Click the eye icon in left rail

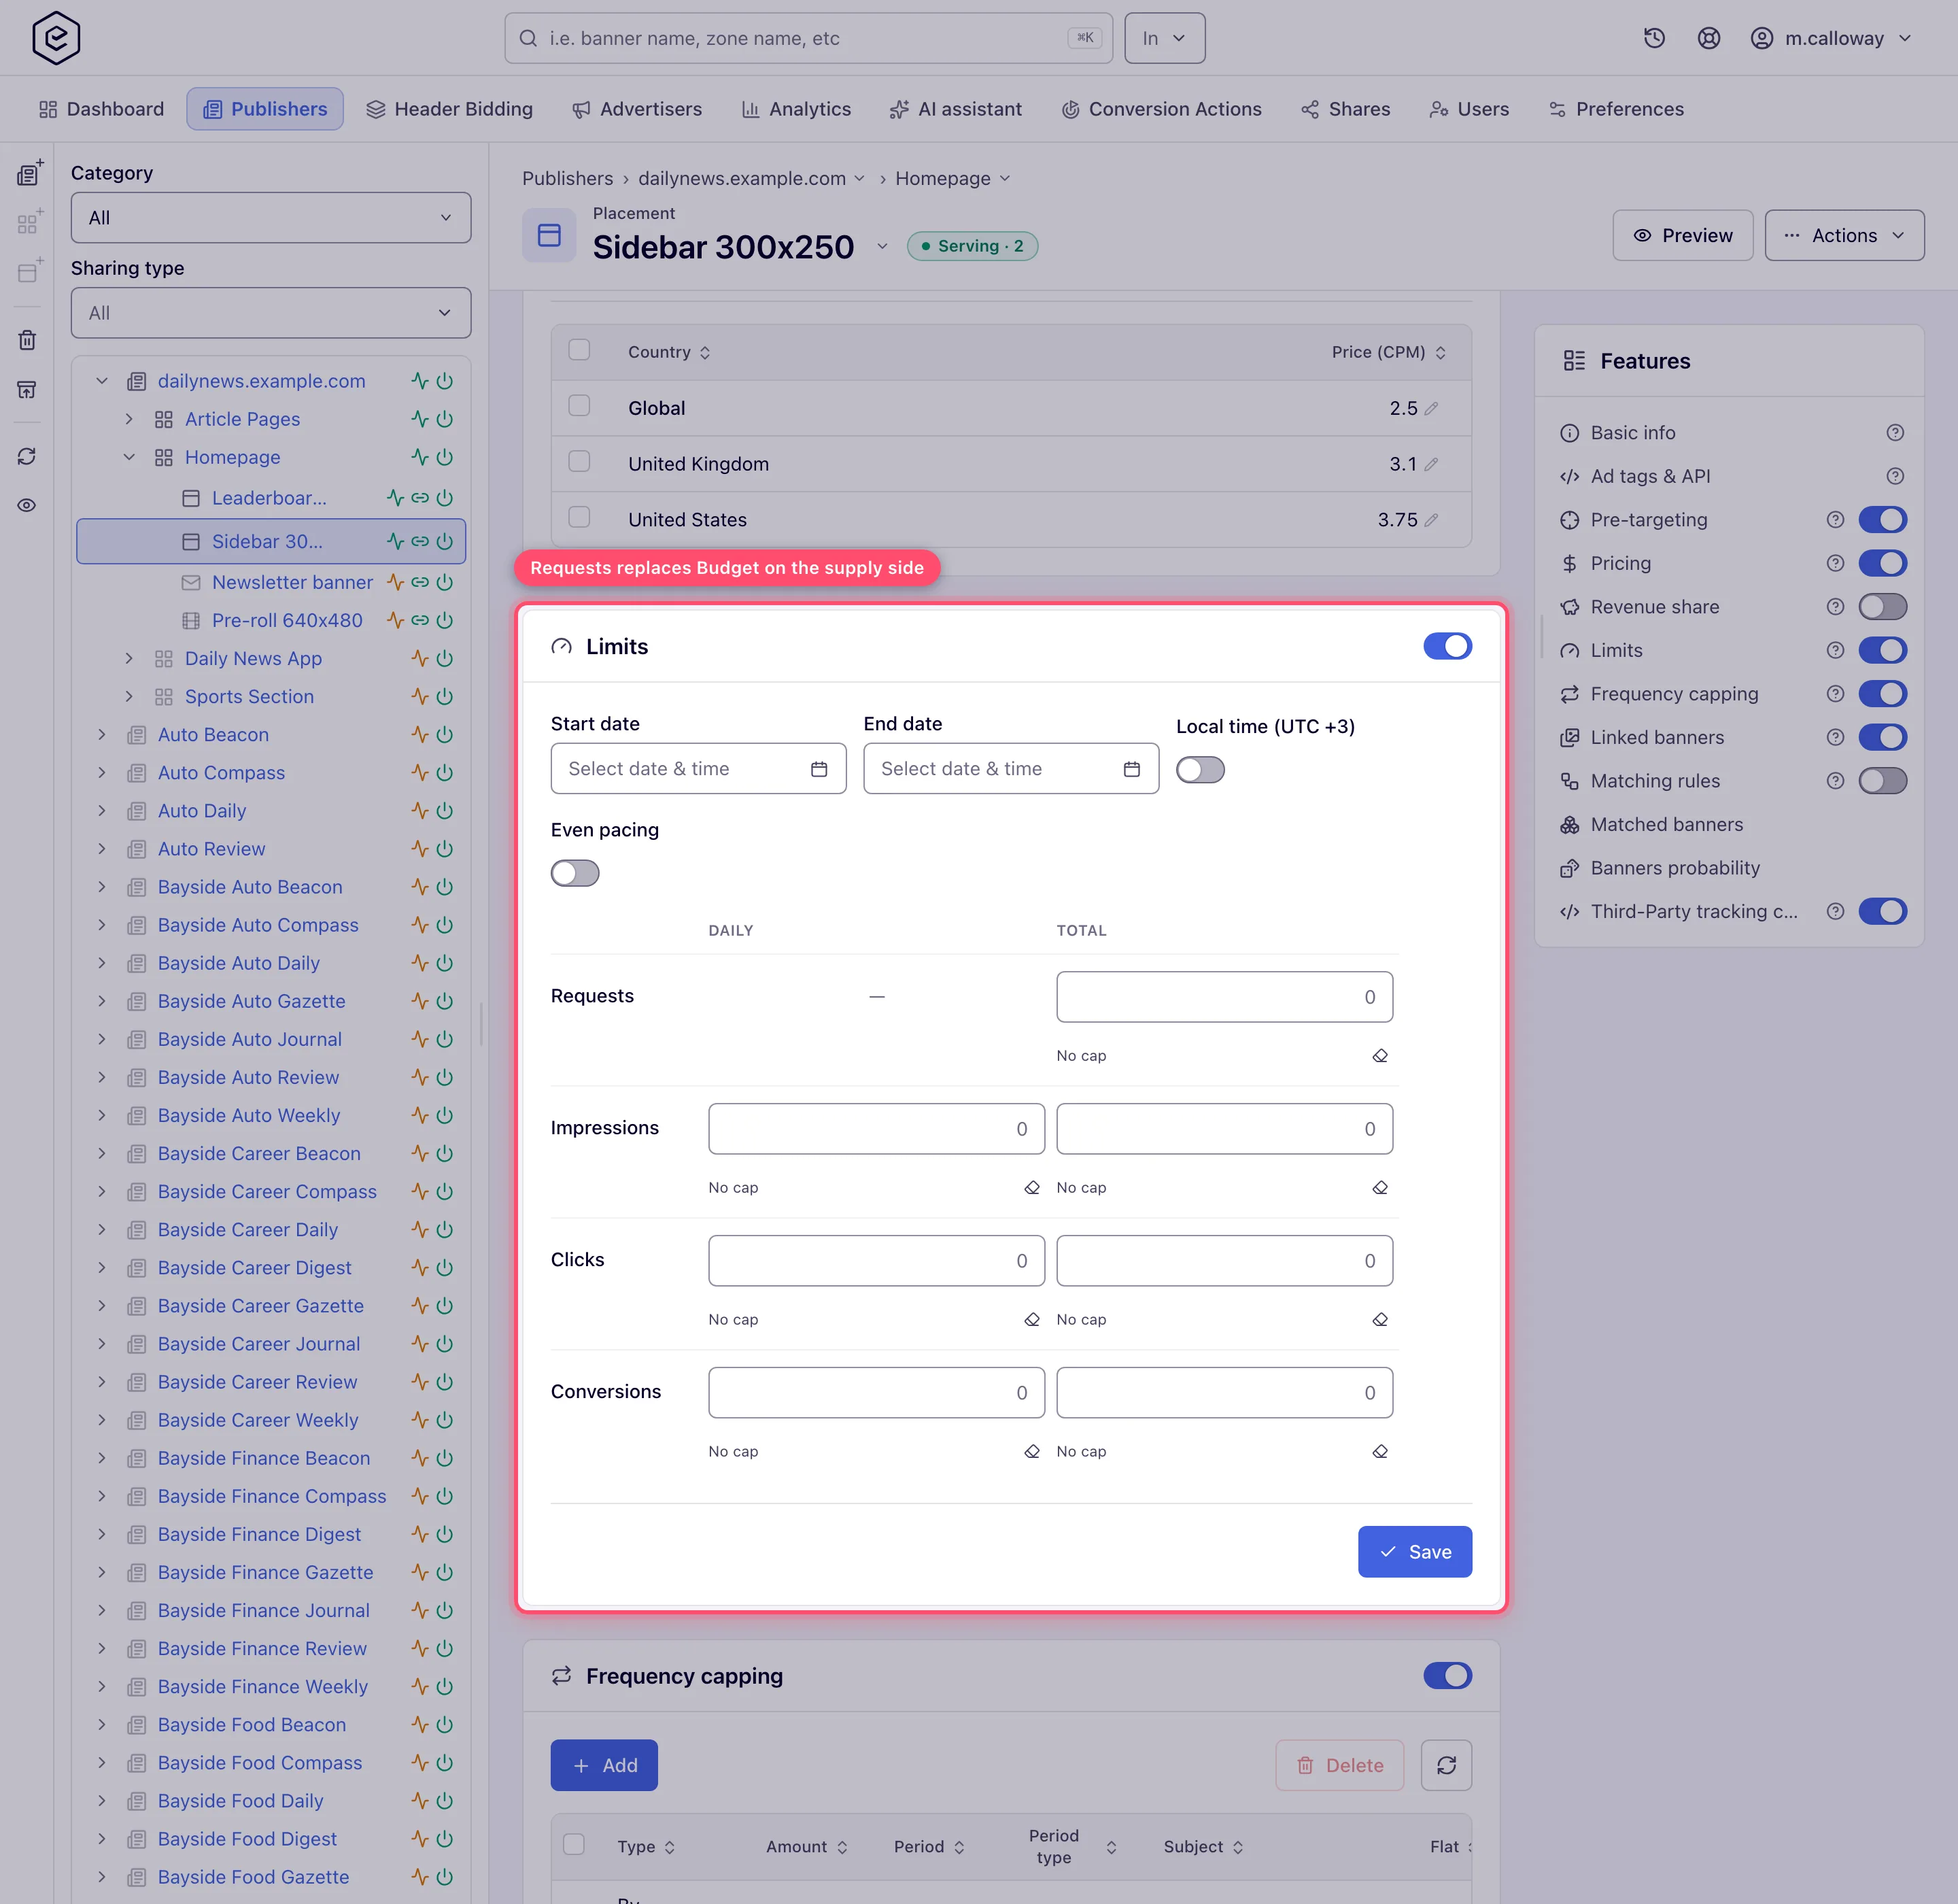pos(27,505)
